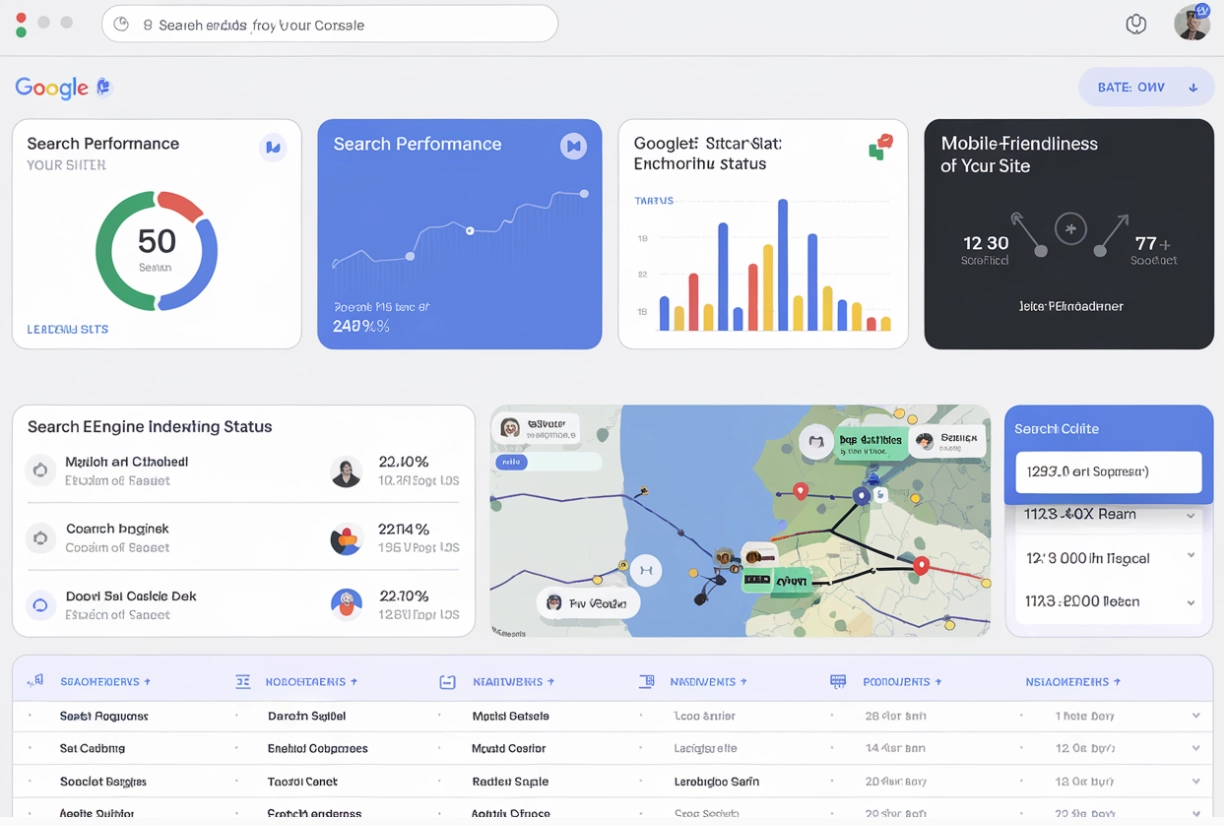Click the round icon on the blue Search Performance card
The image size is (1224, 826).
coord(573,147)
